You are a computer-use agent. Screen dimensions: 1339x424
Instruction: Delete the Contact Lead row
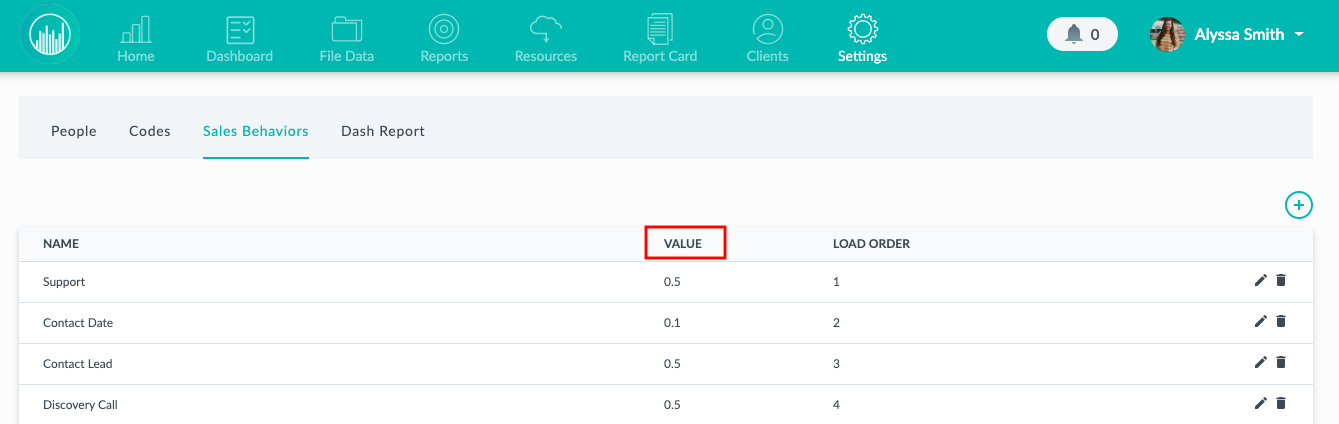tap(1281, 363)
